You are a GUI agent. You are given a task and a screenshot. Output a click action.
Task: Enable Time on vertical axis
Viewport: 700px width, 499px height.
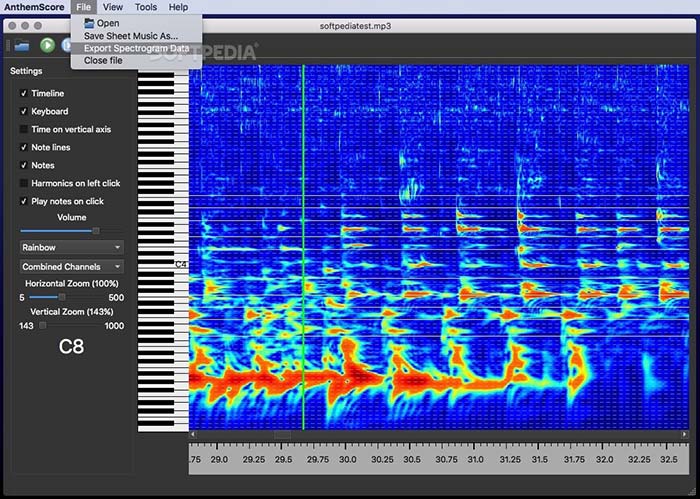tap(24, 129)
